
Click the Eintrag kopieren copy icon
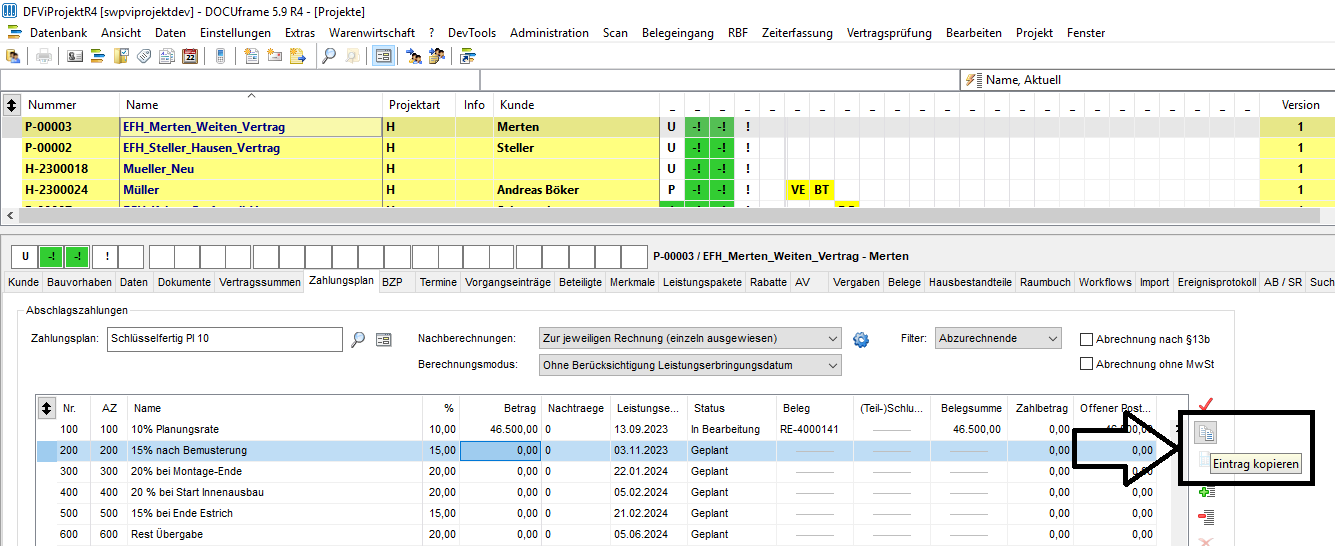(1206, 433)
